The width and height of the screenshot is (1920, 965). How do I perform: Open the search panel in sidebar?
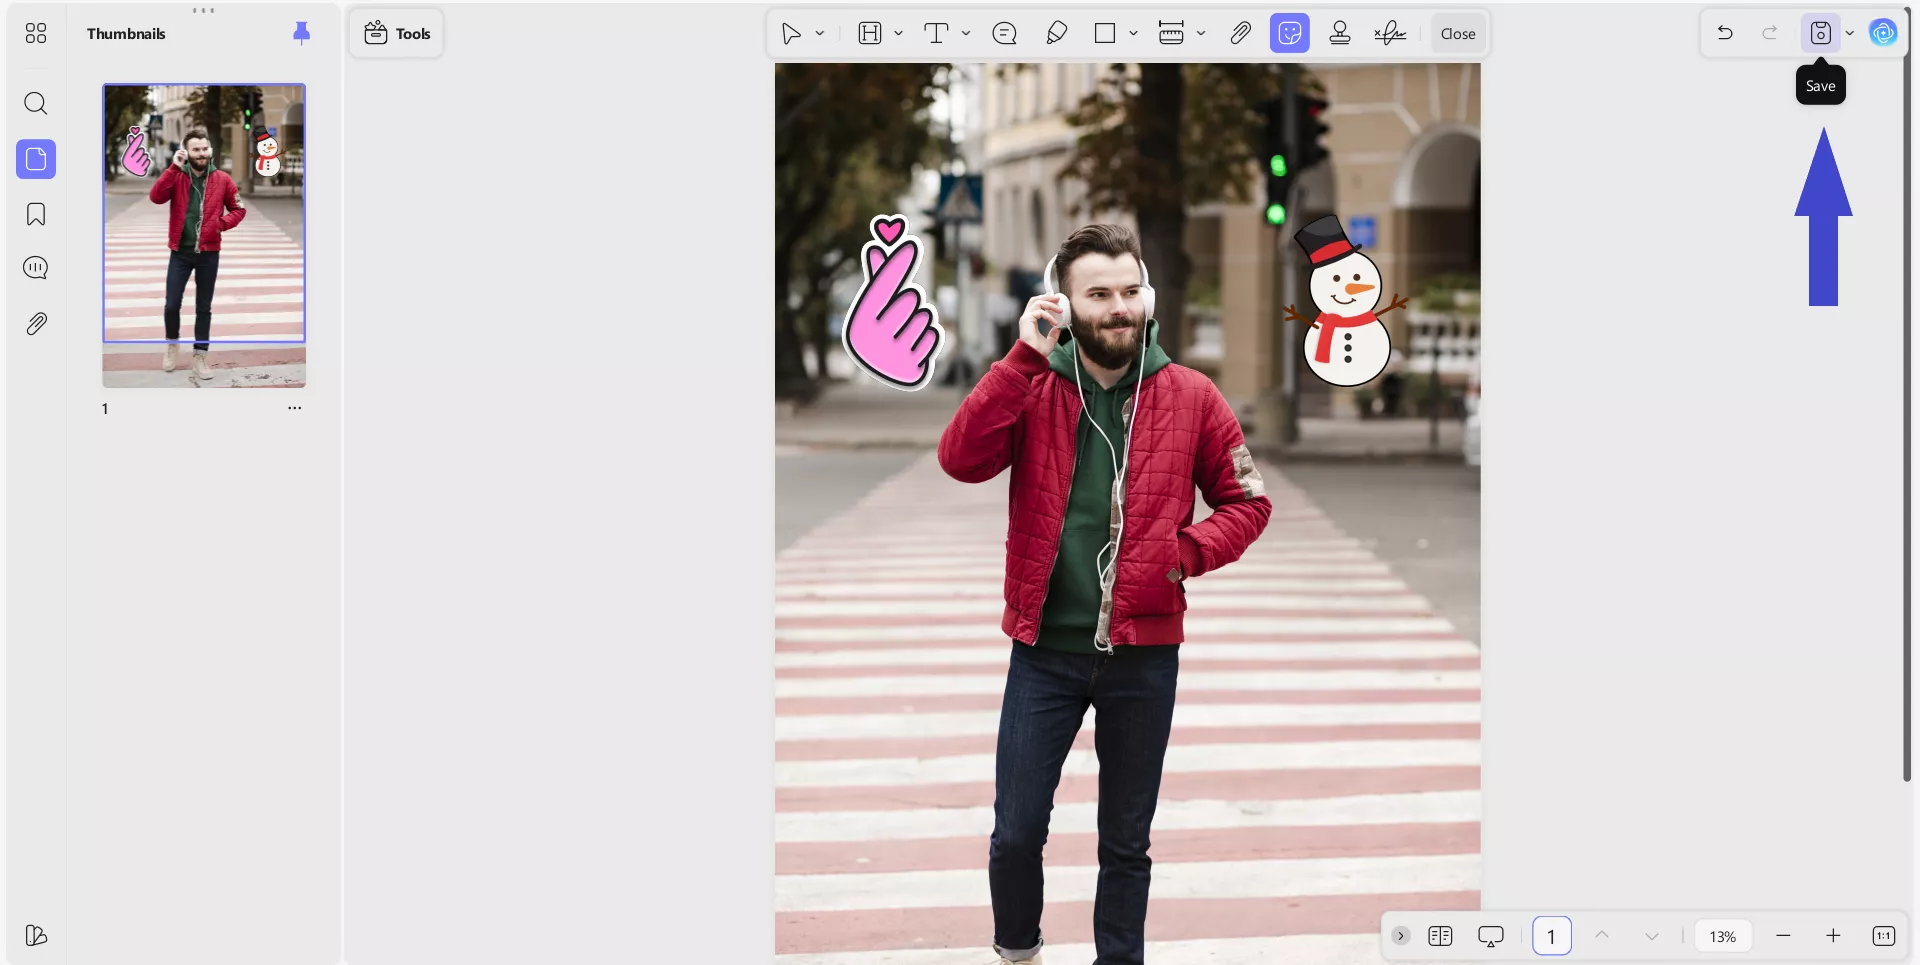36,104
